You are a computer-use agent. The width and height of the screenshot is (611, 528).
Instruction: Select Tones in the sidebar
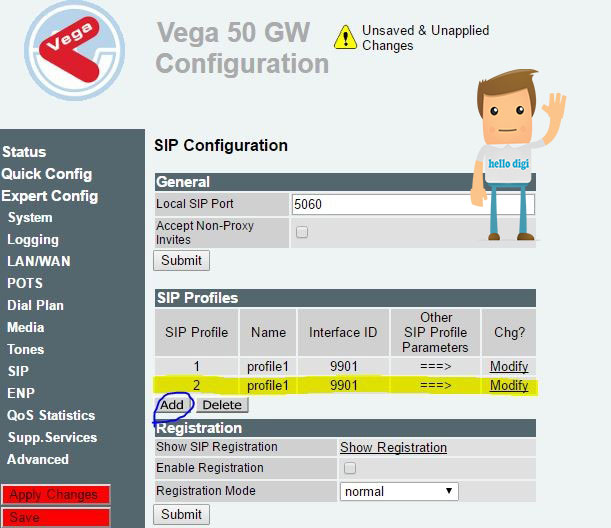pos(26,349)
